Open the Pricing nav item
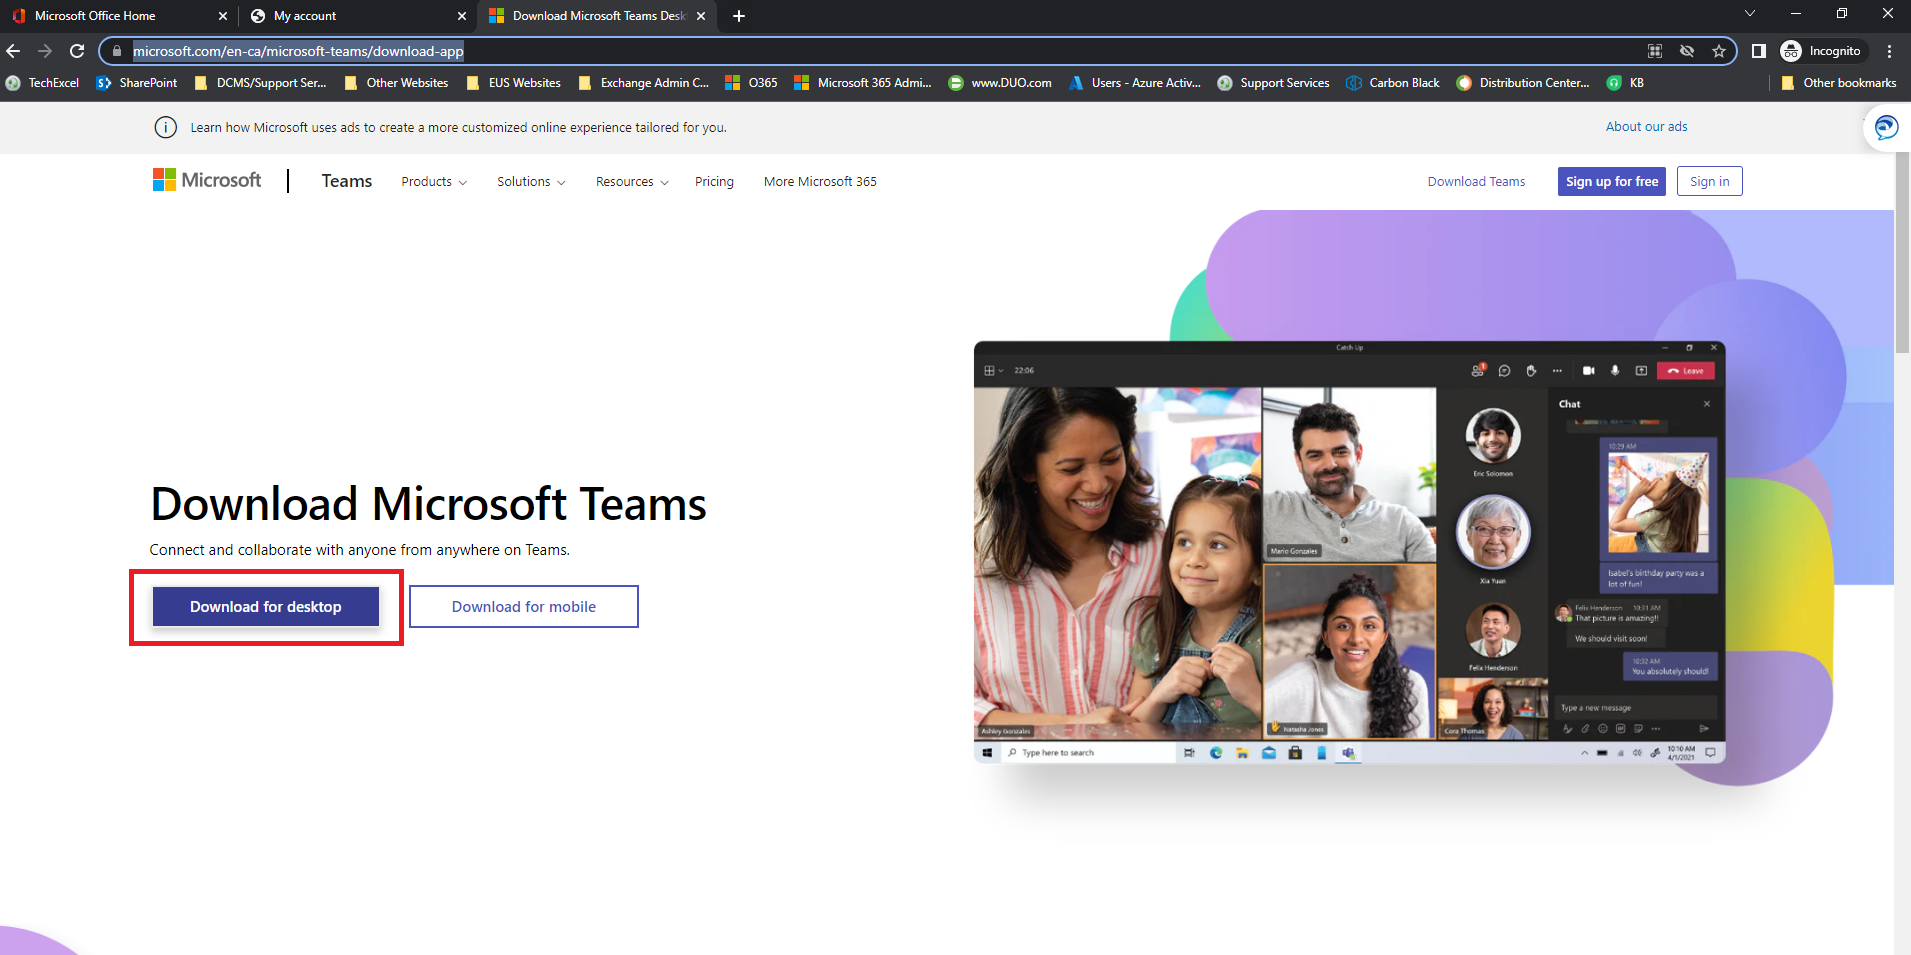Image resolution: width=1911 pixels, height=955 pixels. [714, 182]
